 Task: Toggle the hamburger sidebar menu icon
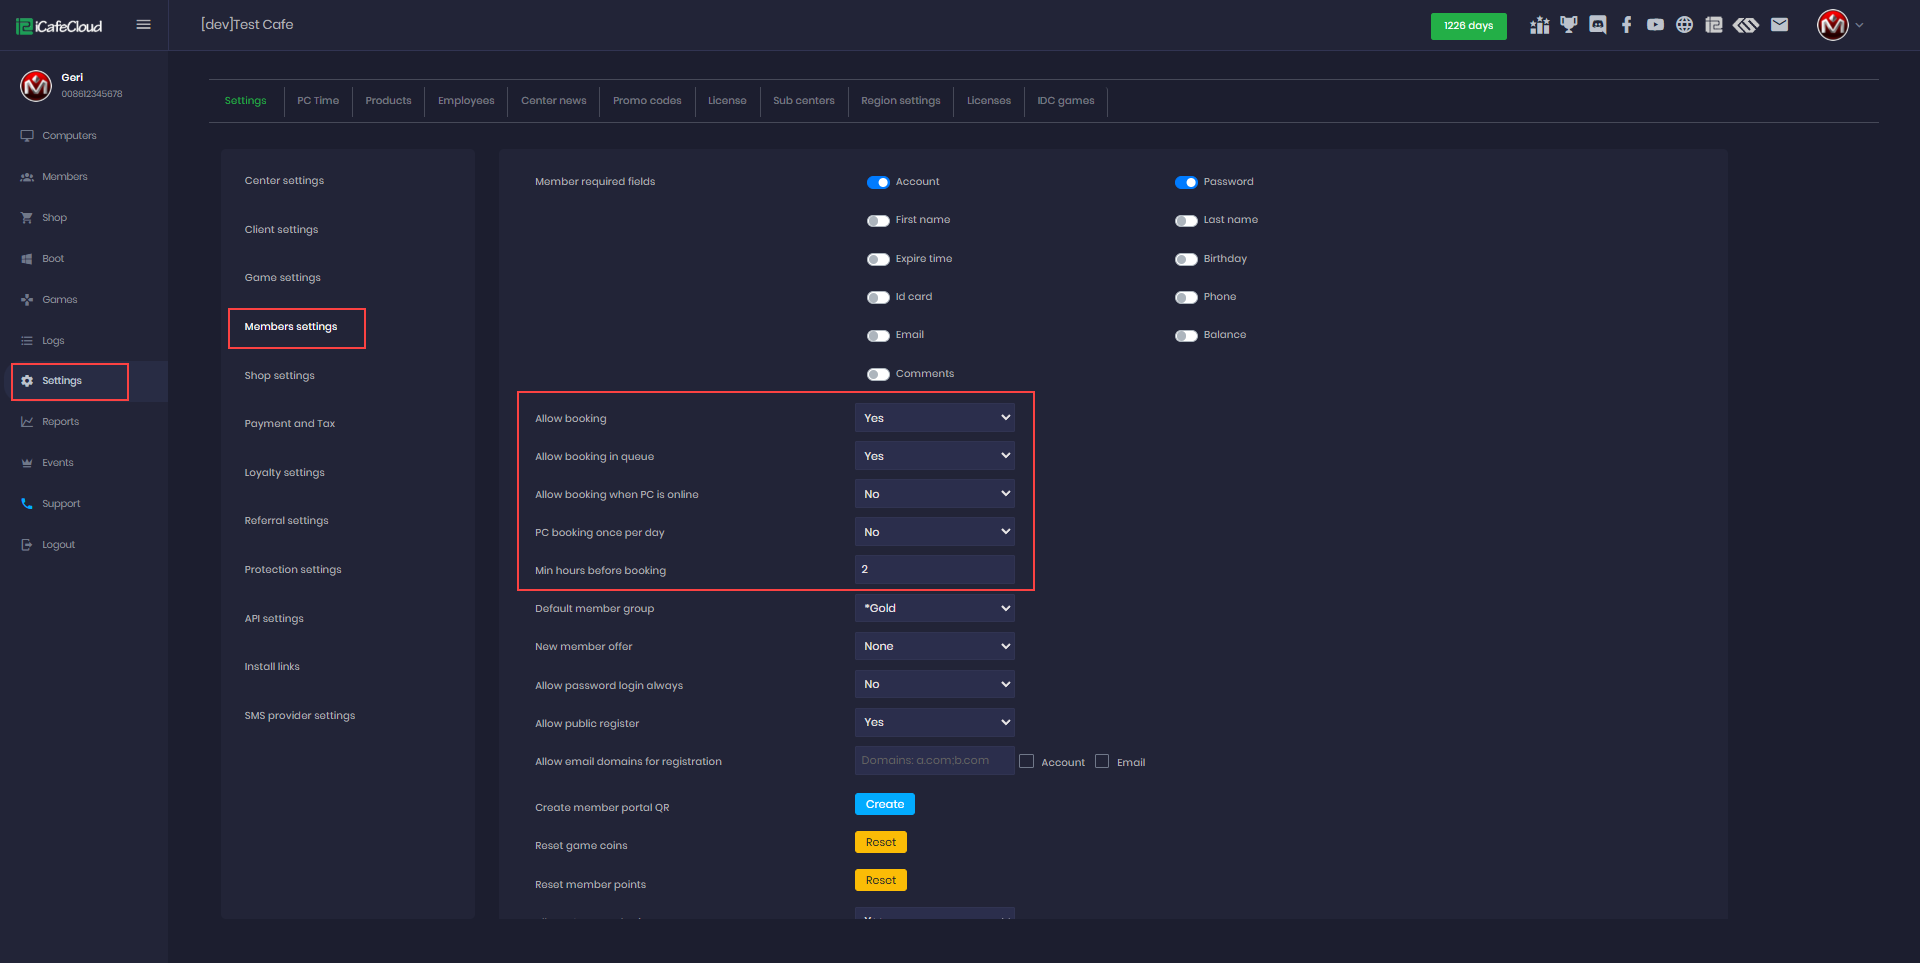click(x=144, y=25)
